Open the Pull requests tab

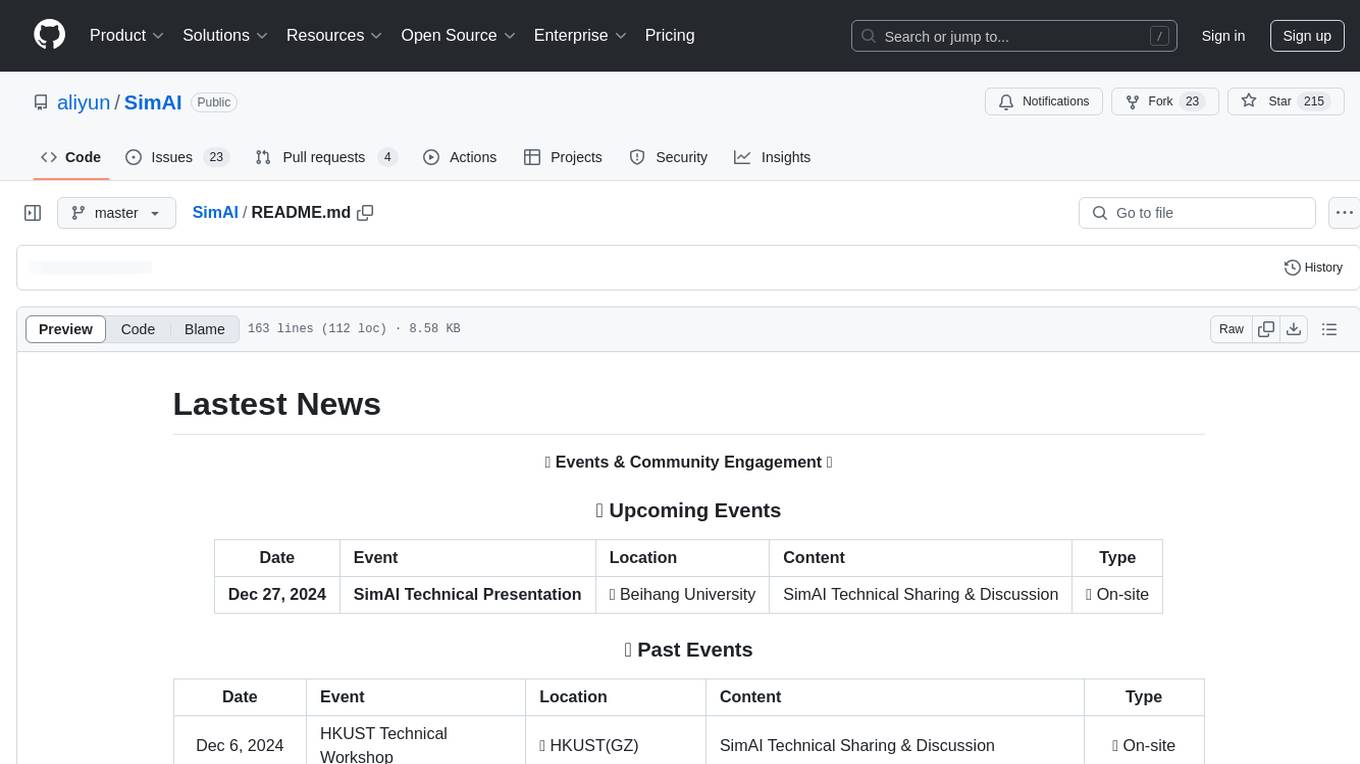326,157
